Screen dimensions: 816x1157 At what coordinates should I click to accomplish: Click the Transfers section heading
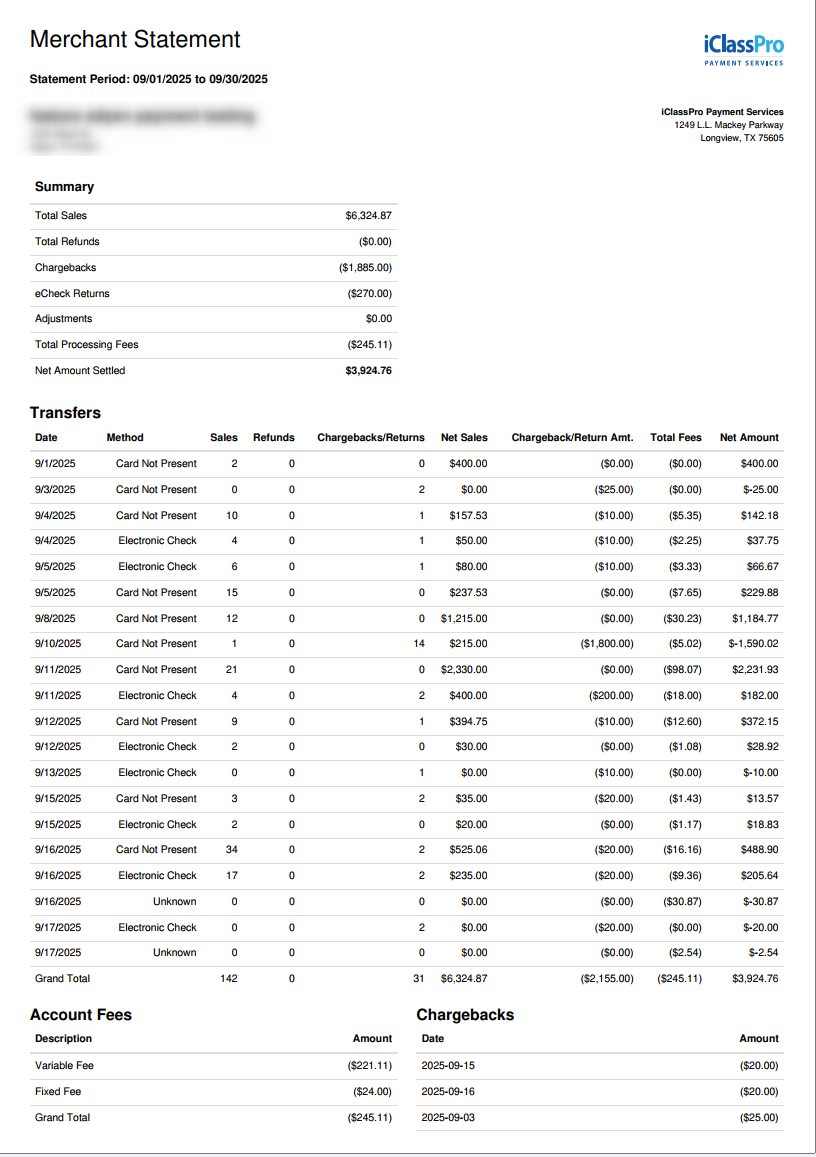pyautogui.click(x=66, y=412)
